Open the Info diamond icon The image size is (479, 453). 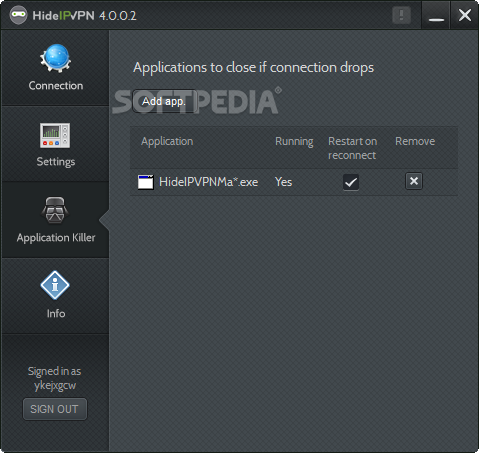pyautogui.click(x=55, y=285)
